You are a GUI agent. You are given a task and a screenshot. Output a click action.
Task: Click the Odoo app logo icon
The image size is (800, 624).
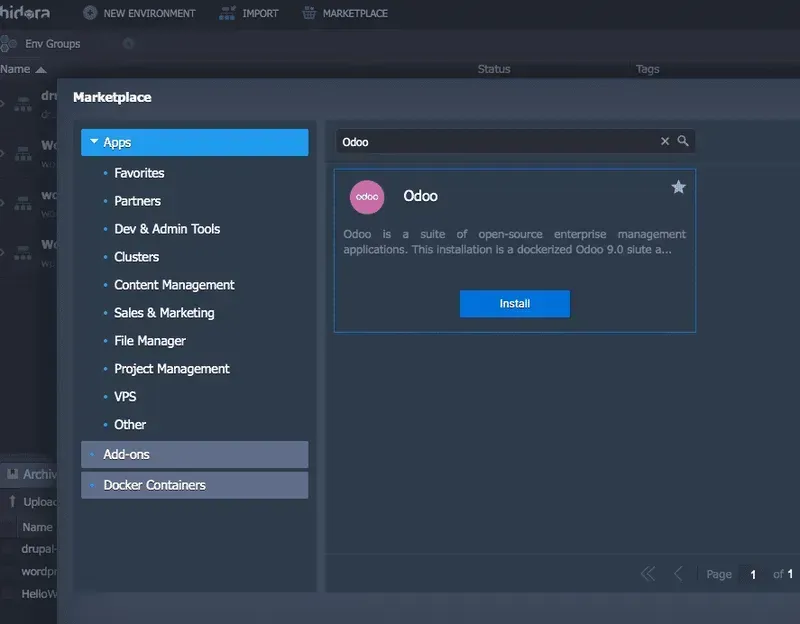(x=367, y=197)
